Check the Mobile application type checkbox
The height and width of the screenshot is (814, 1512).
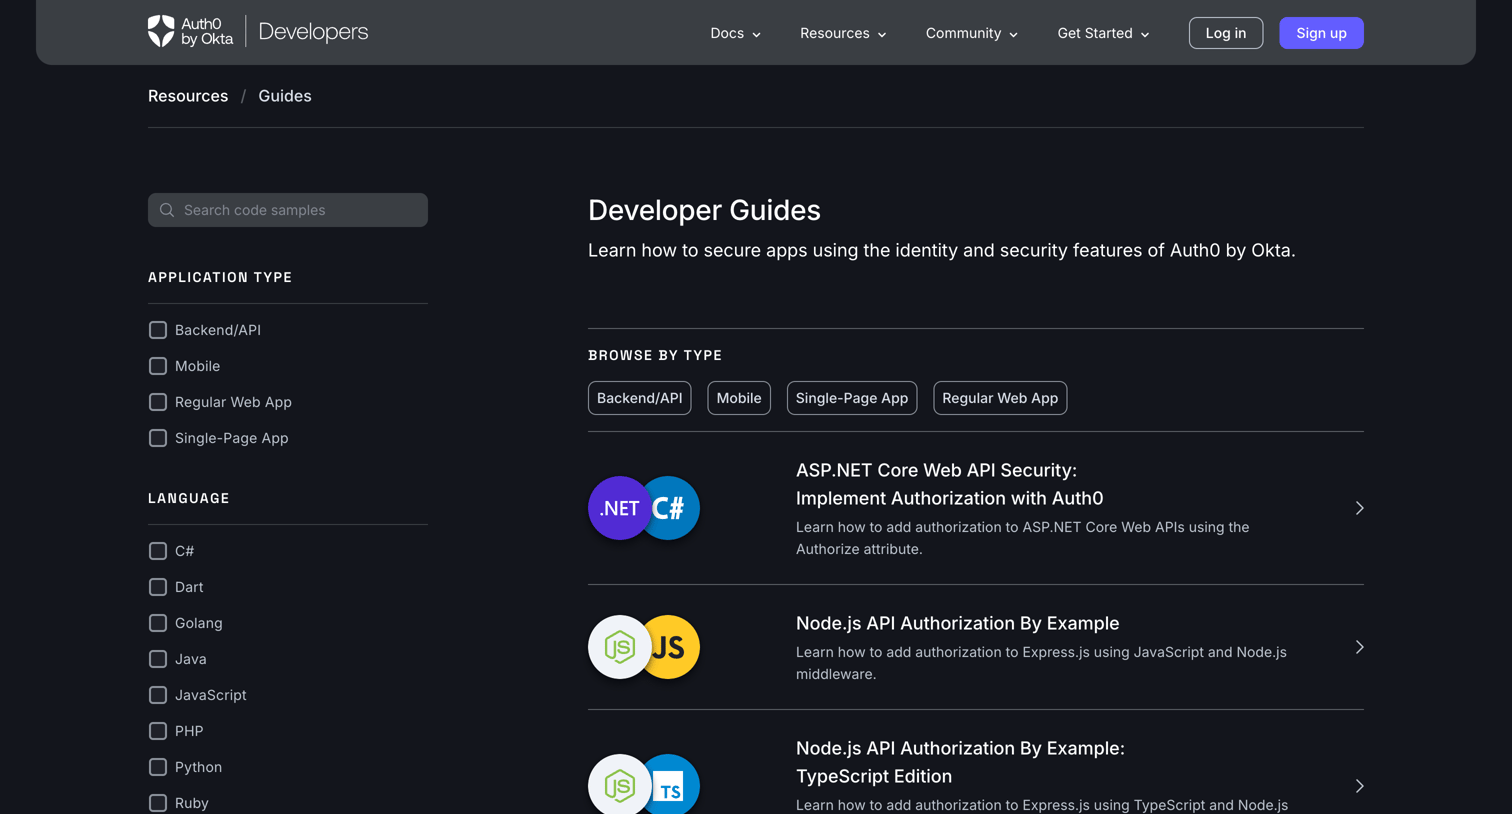158,366
